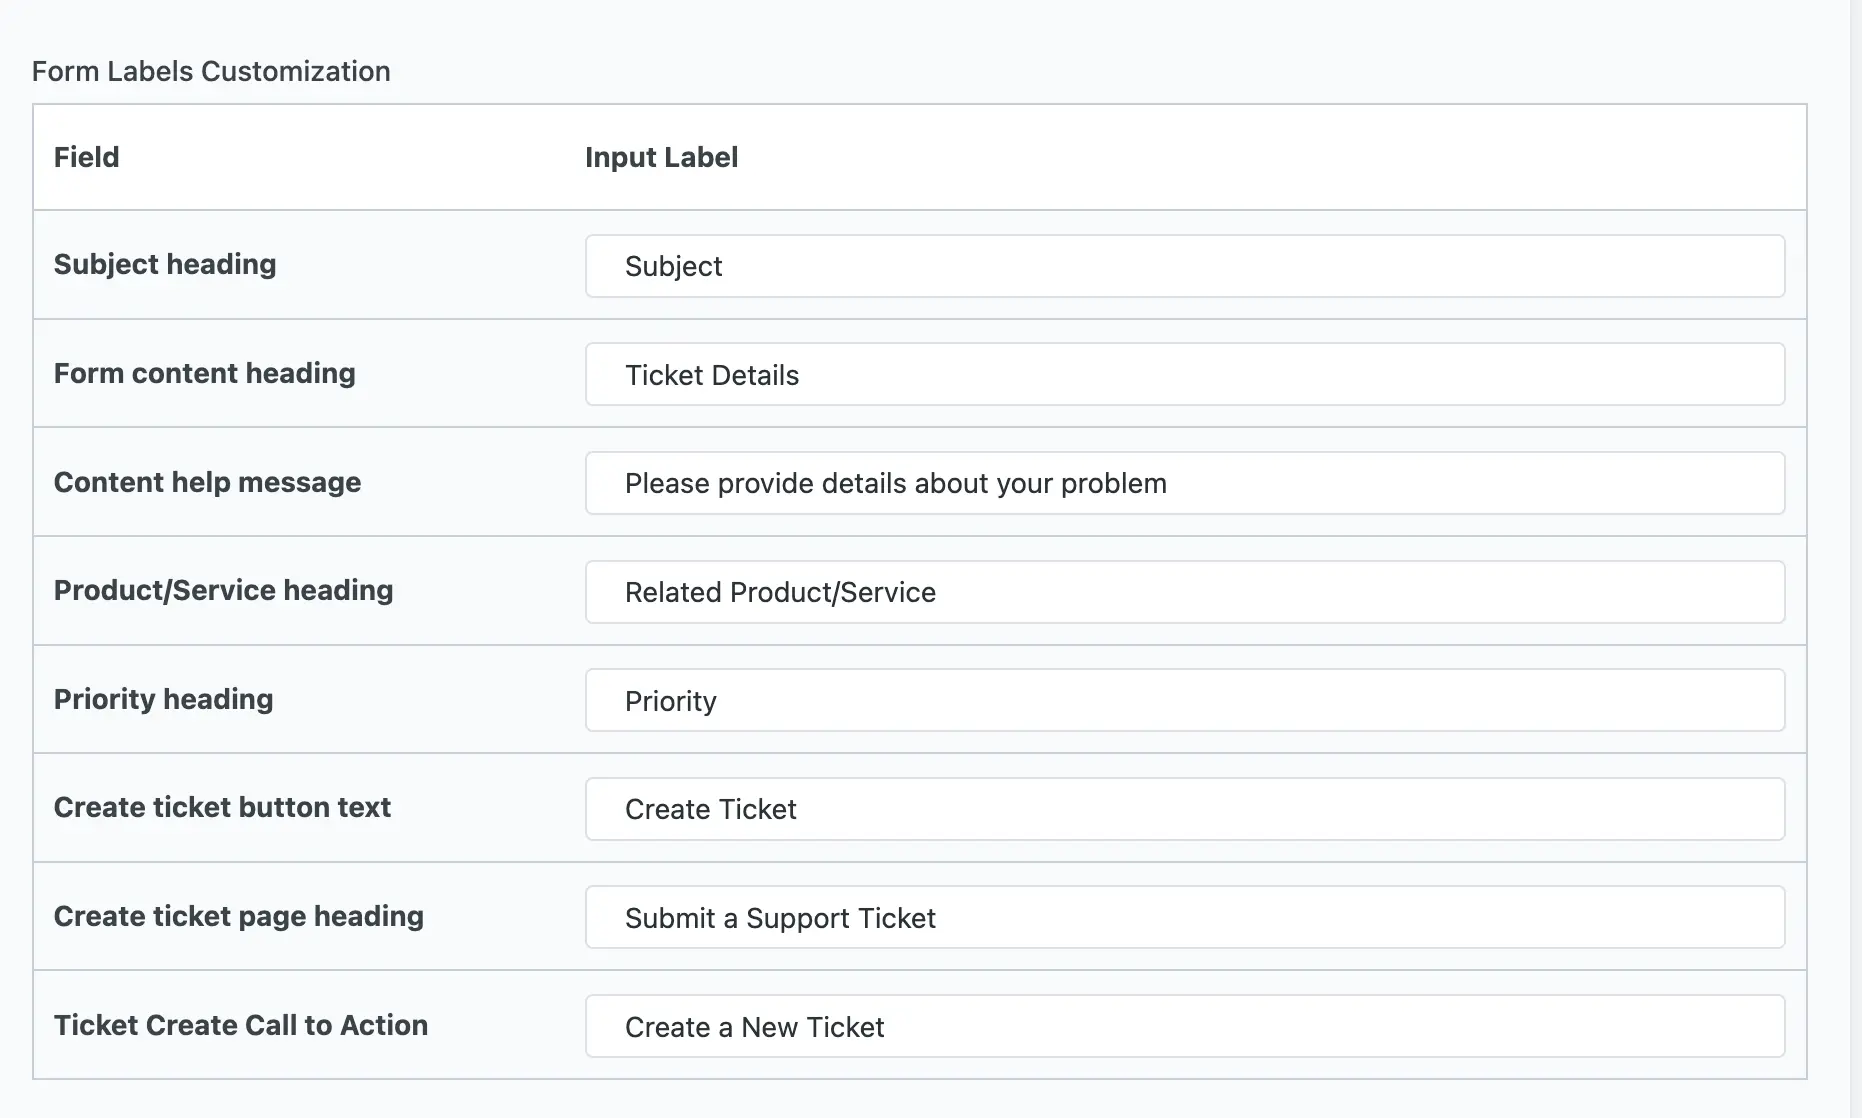
Task: Focus the Ticket Details input field
Action: 1185,375
